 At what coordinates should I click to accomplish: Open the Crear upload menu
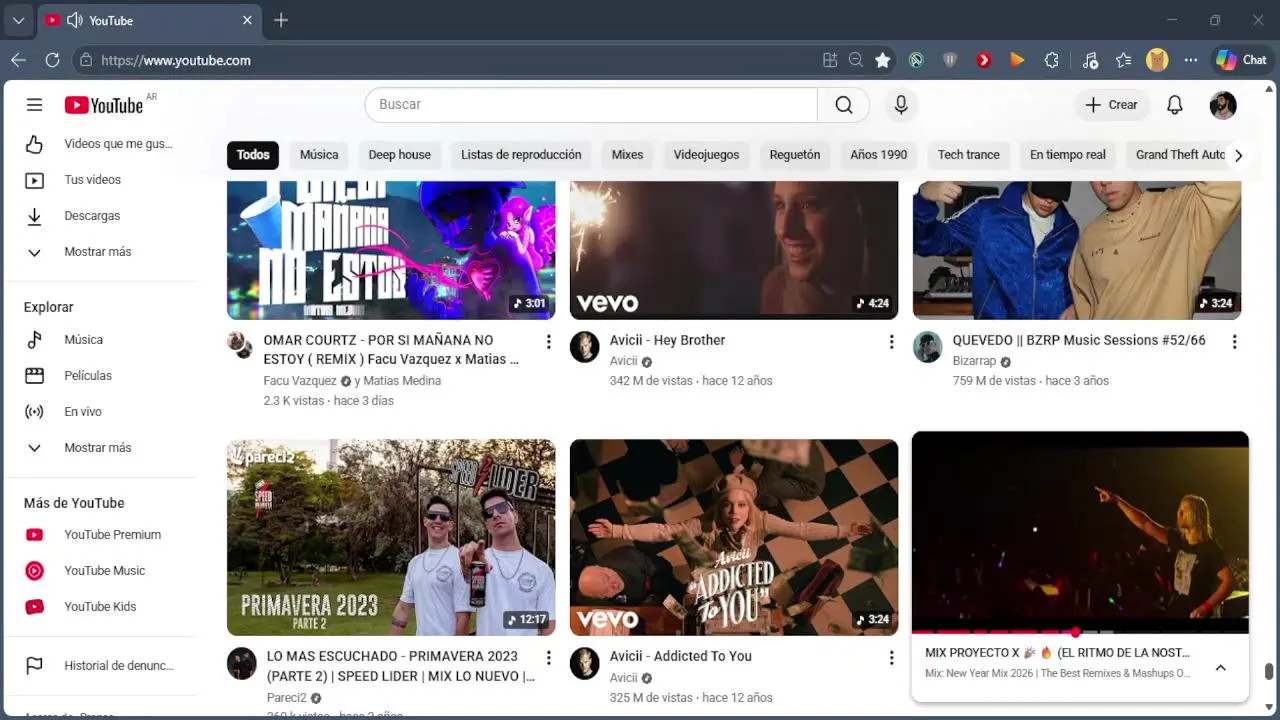click(x=1111, y=105)
